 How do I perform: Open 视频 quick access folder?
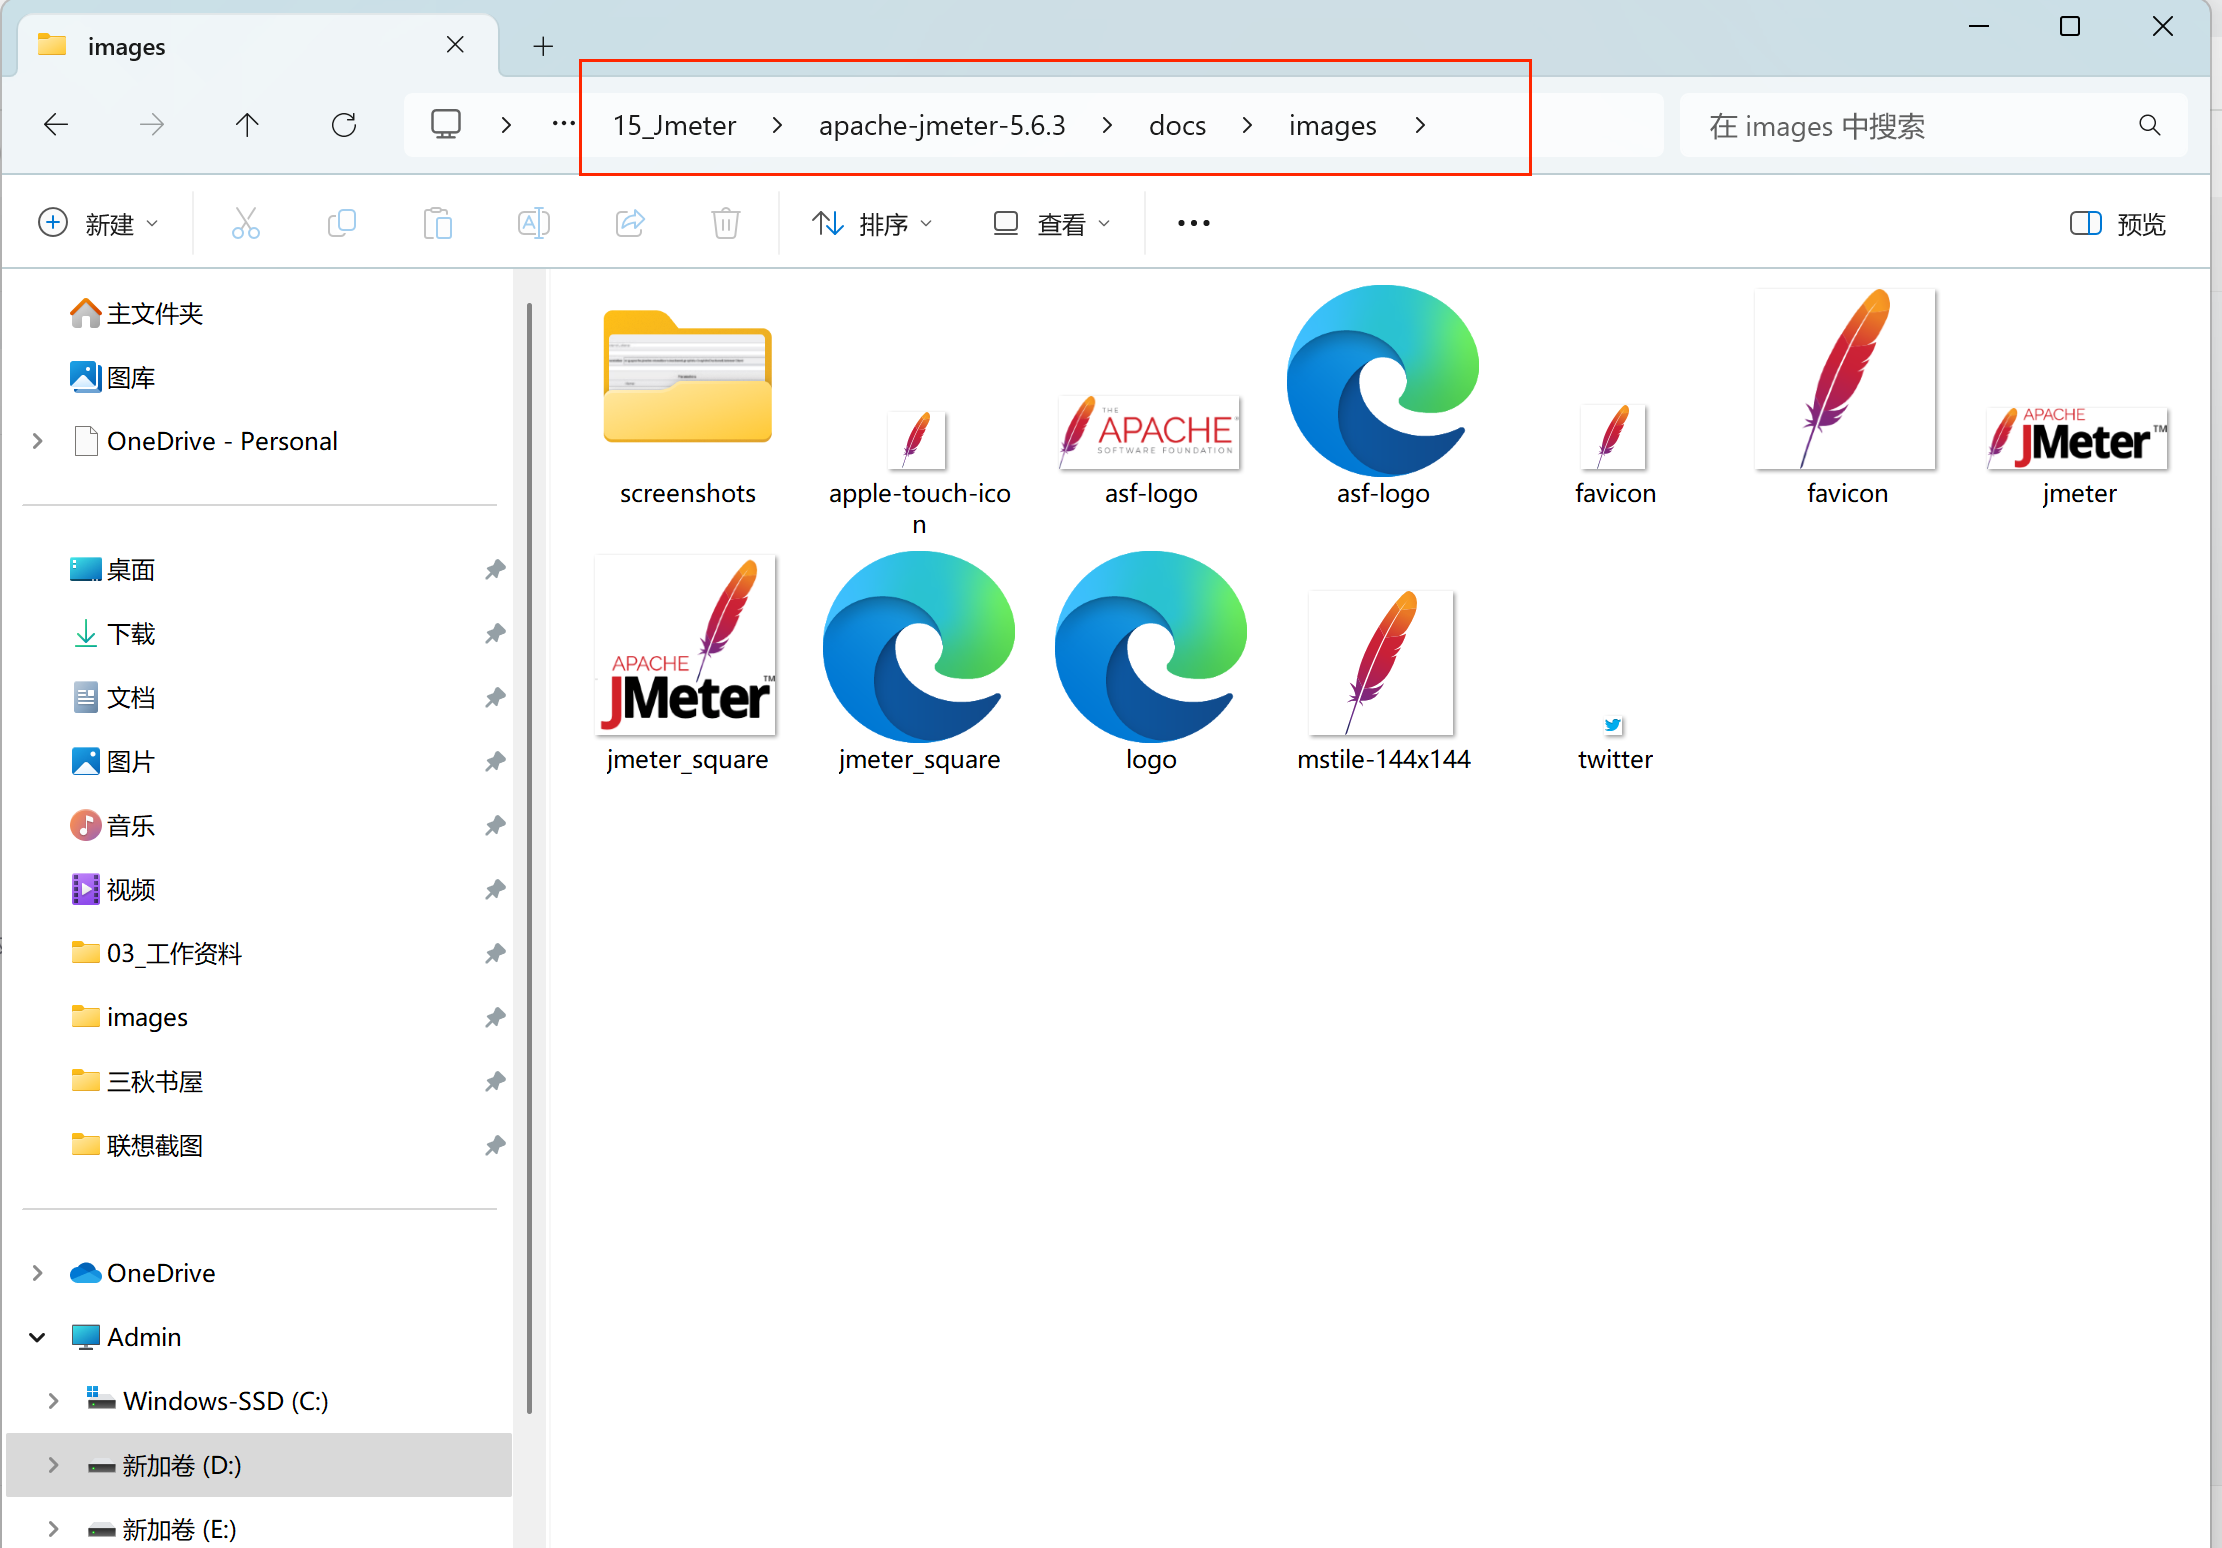(113, 890)
